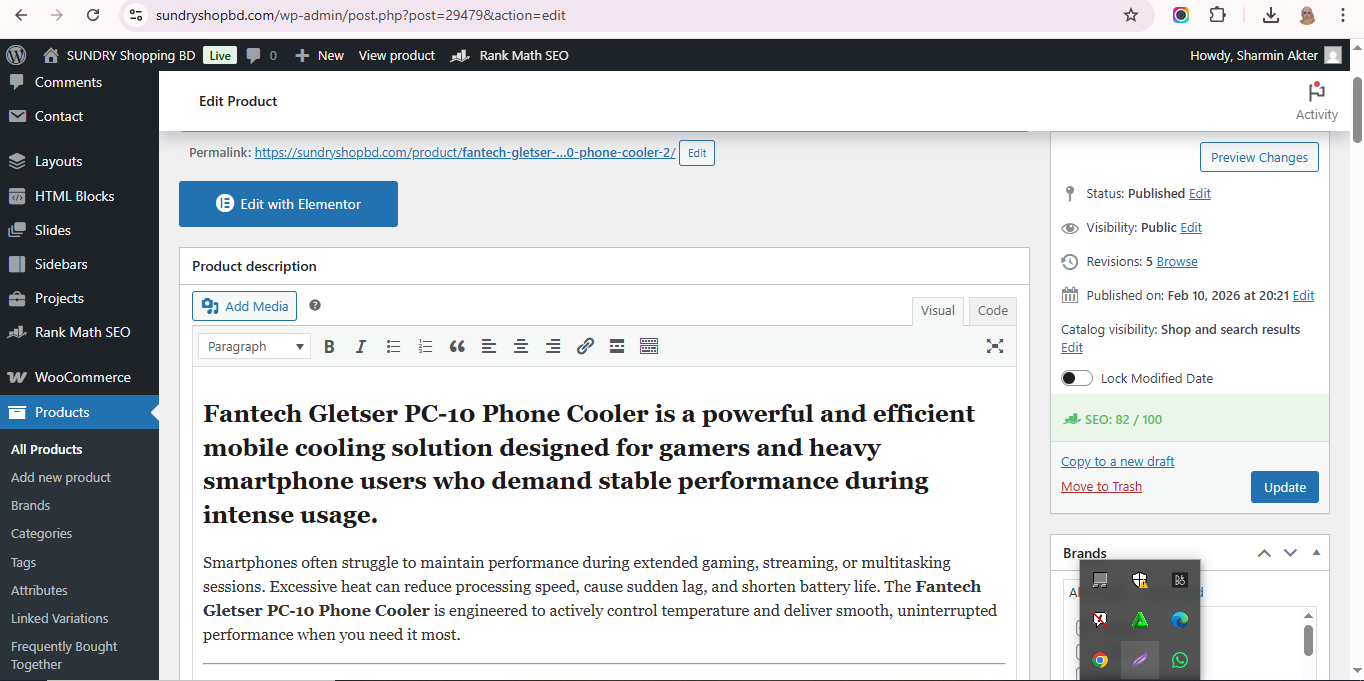Edit the published status

[x=1200, y=193]
